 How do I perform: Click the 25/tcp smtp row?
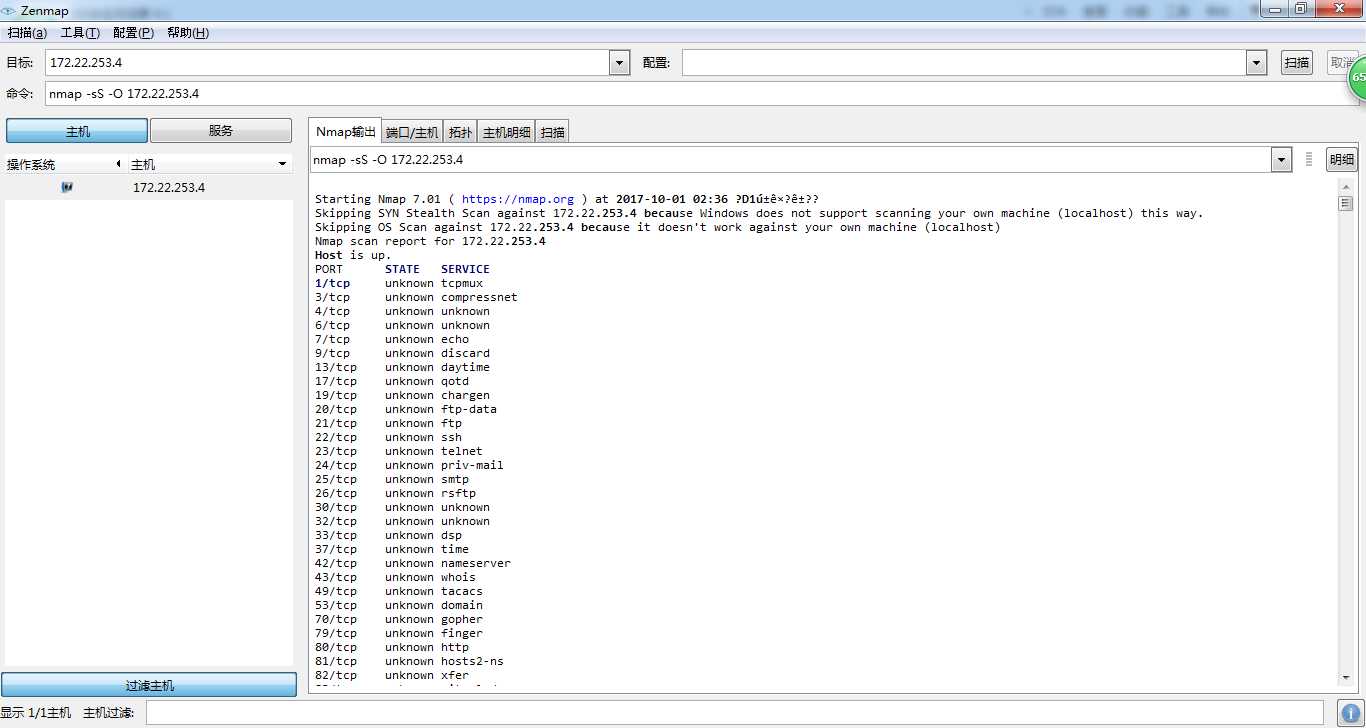[x=392, y=479]
